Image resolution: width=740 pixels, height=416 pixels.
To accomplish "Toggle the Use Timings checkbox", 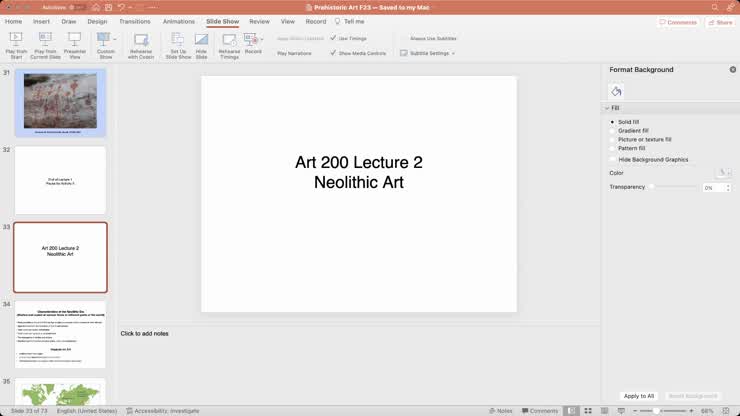I will tap(333, 38).
